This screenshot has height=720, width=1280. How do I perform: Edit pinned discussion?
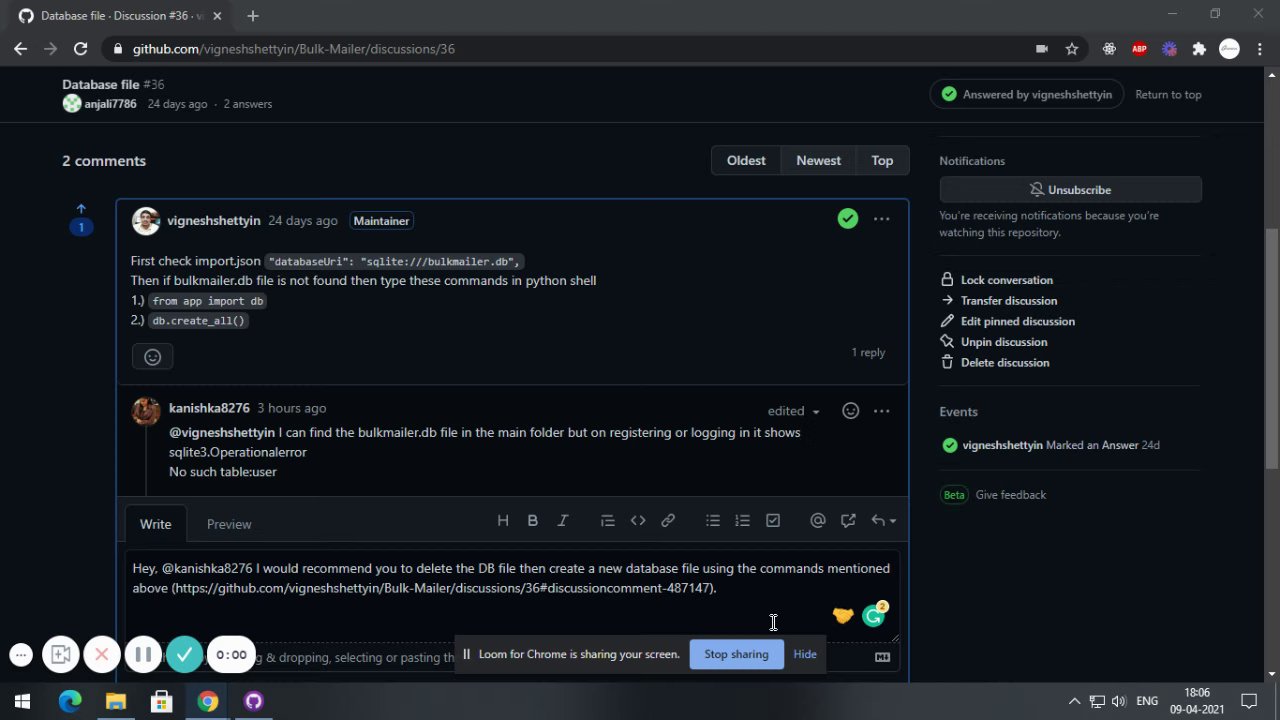pos(1008,321)
